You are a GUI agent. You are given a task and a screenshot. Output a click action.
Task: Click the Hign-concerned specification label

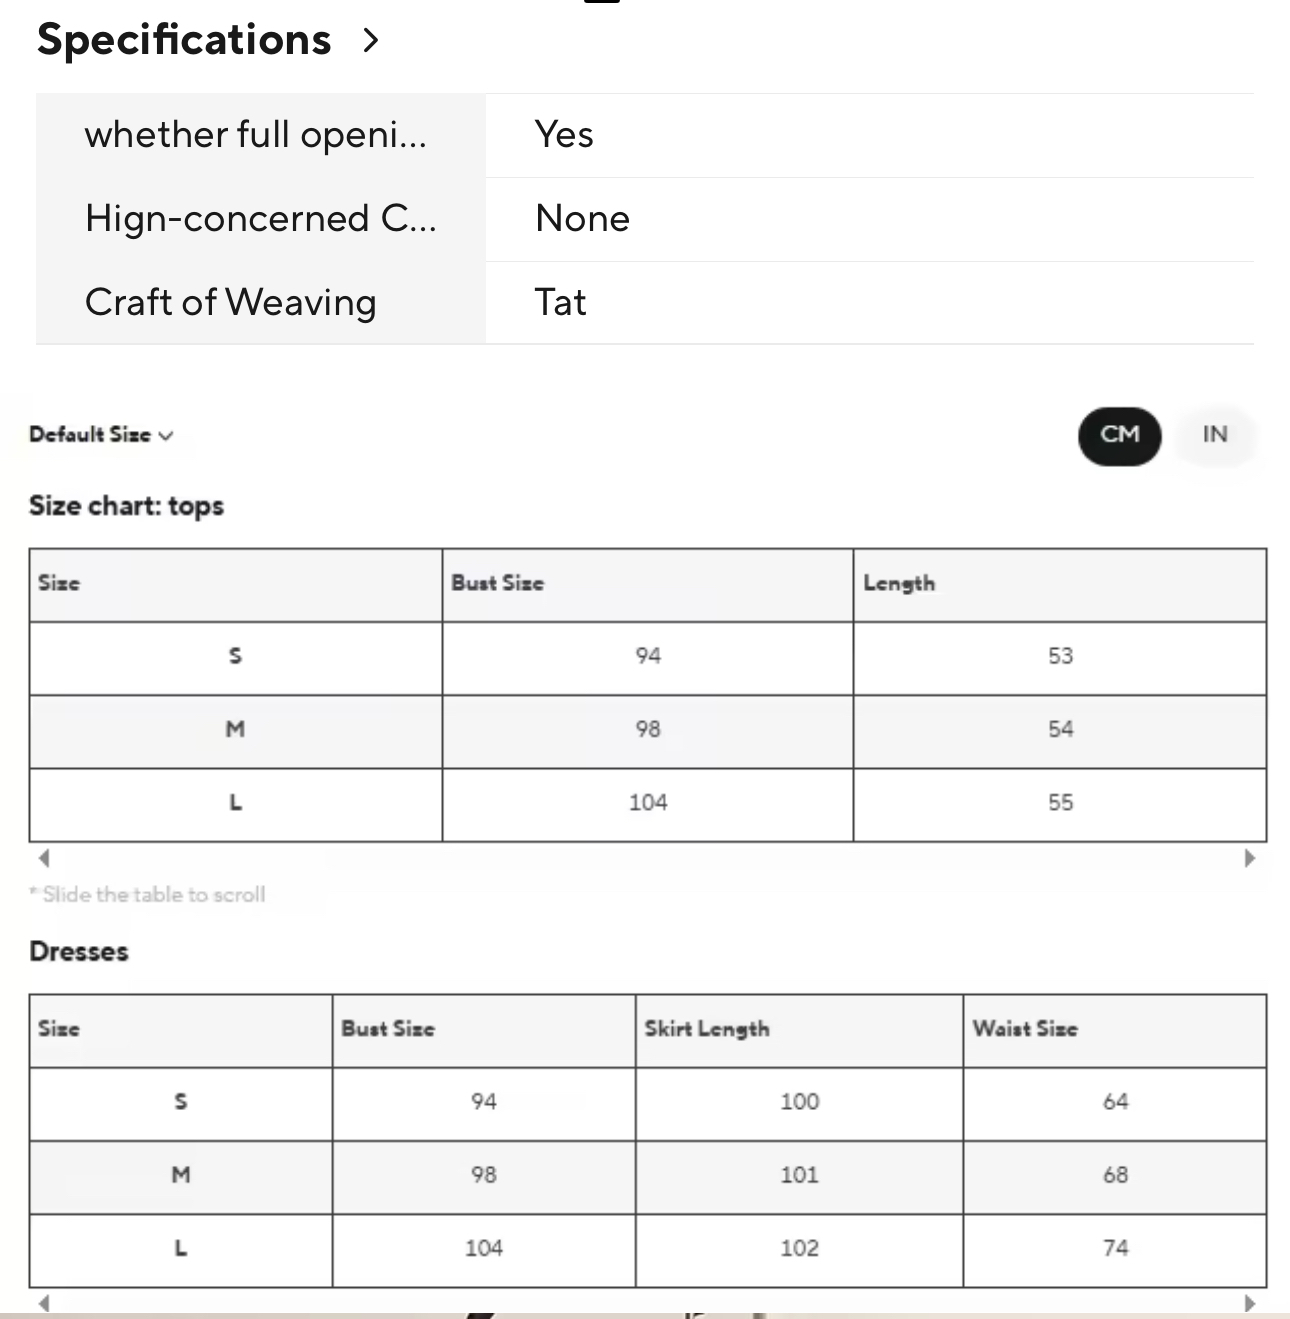260,219
